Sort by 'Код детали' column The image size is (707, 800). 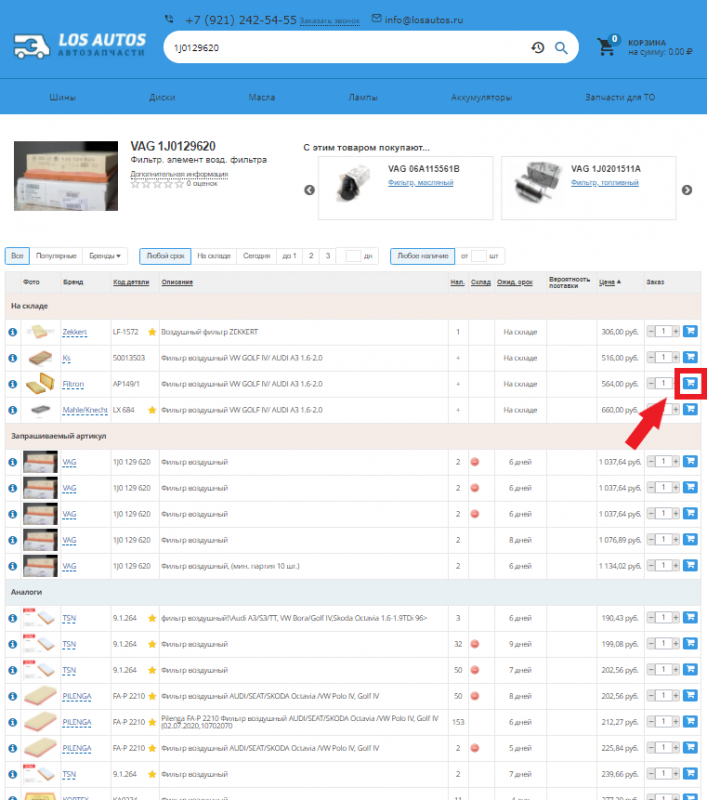(x=131, y=282)
